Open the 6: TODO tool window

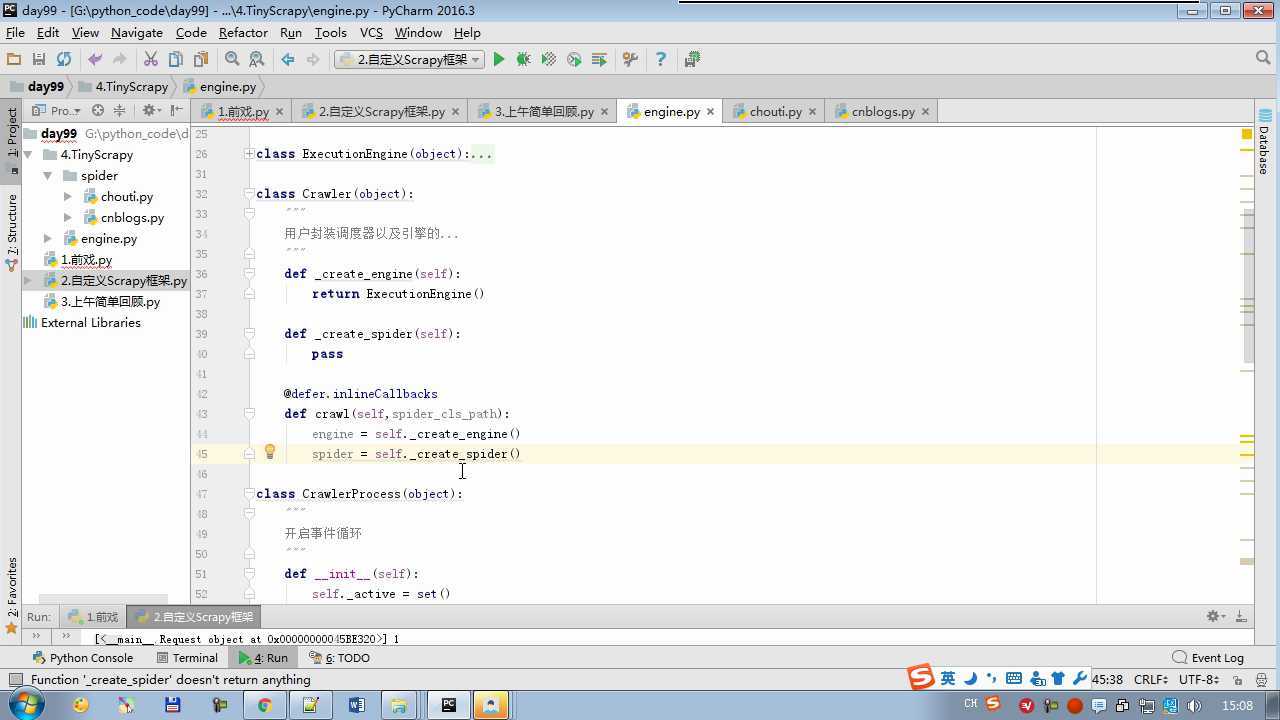[340, 658]
